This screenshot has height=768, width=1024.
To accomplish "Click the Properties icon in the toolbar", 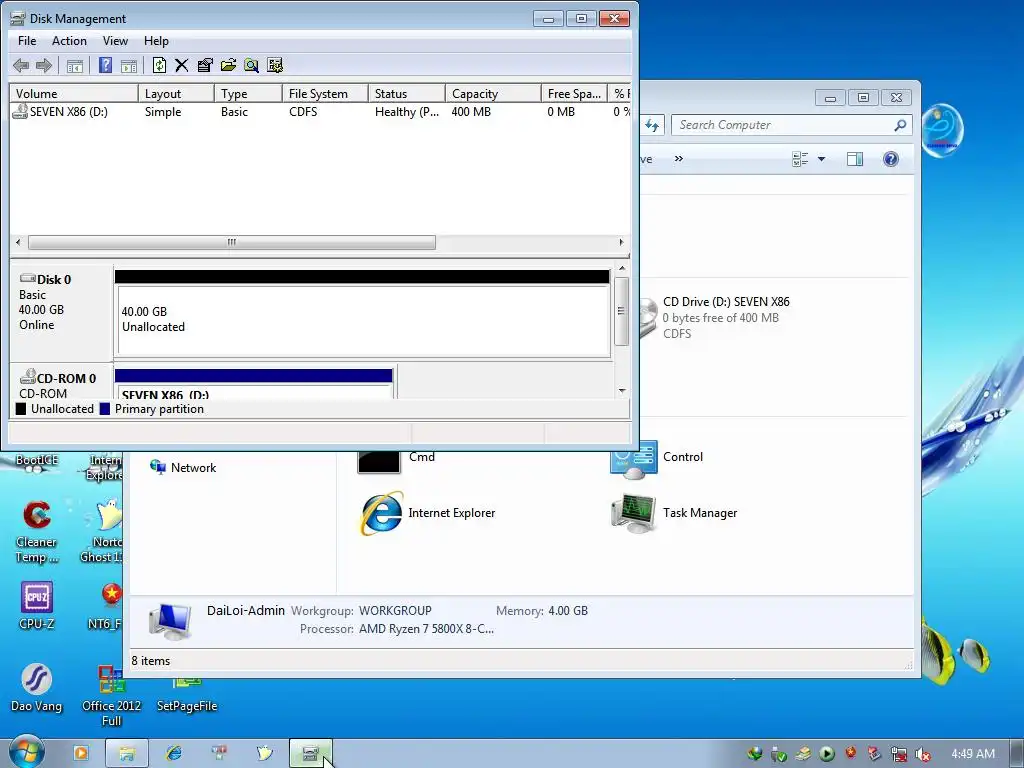I will pos(205,65).
